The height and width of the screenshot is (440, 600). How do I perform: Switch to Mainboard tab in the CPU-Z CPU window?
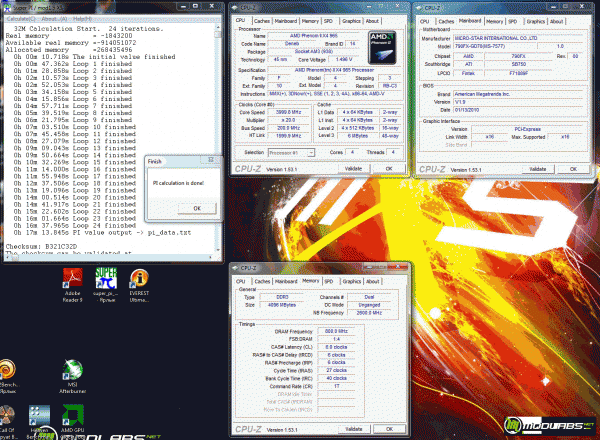[285, 21]
